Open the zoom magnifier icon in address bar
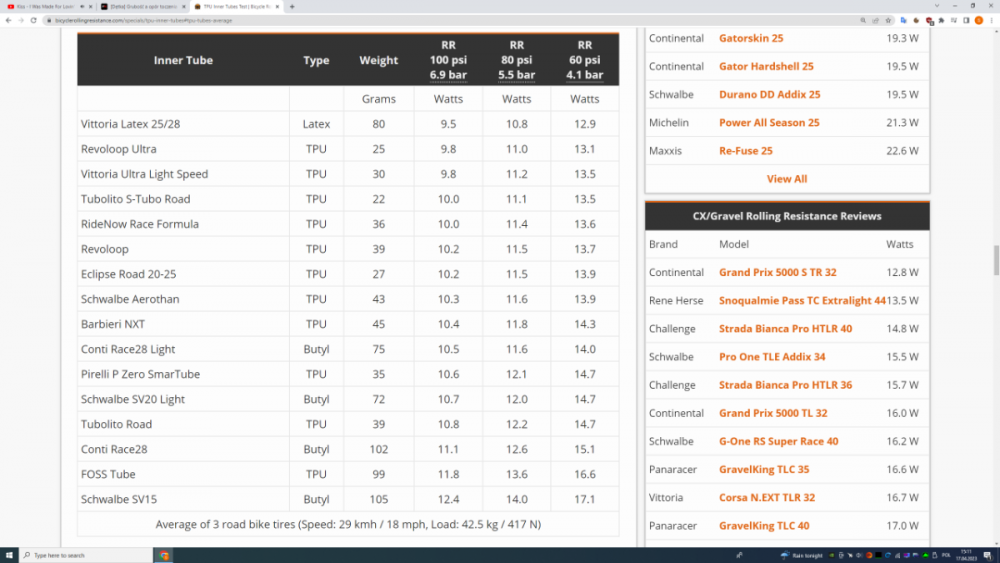Viewport: 1000px width, 563px height. click(863, 20)
